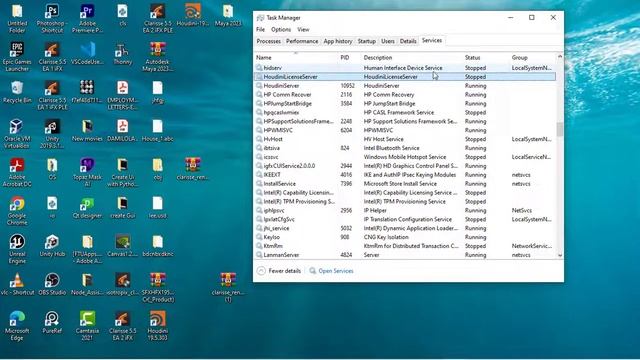Click the scrollbar down arrow in services list
The height and width of the screenshot is (360, 640).
[x=560, y=255]
